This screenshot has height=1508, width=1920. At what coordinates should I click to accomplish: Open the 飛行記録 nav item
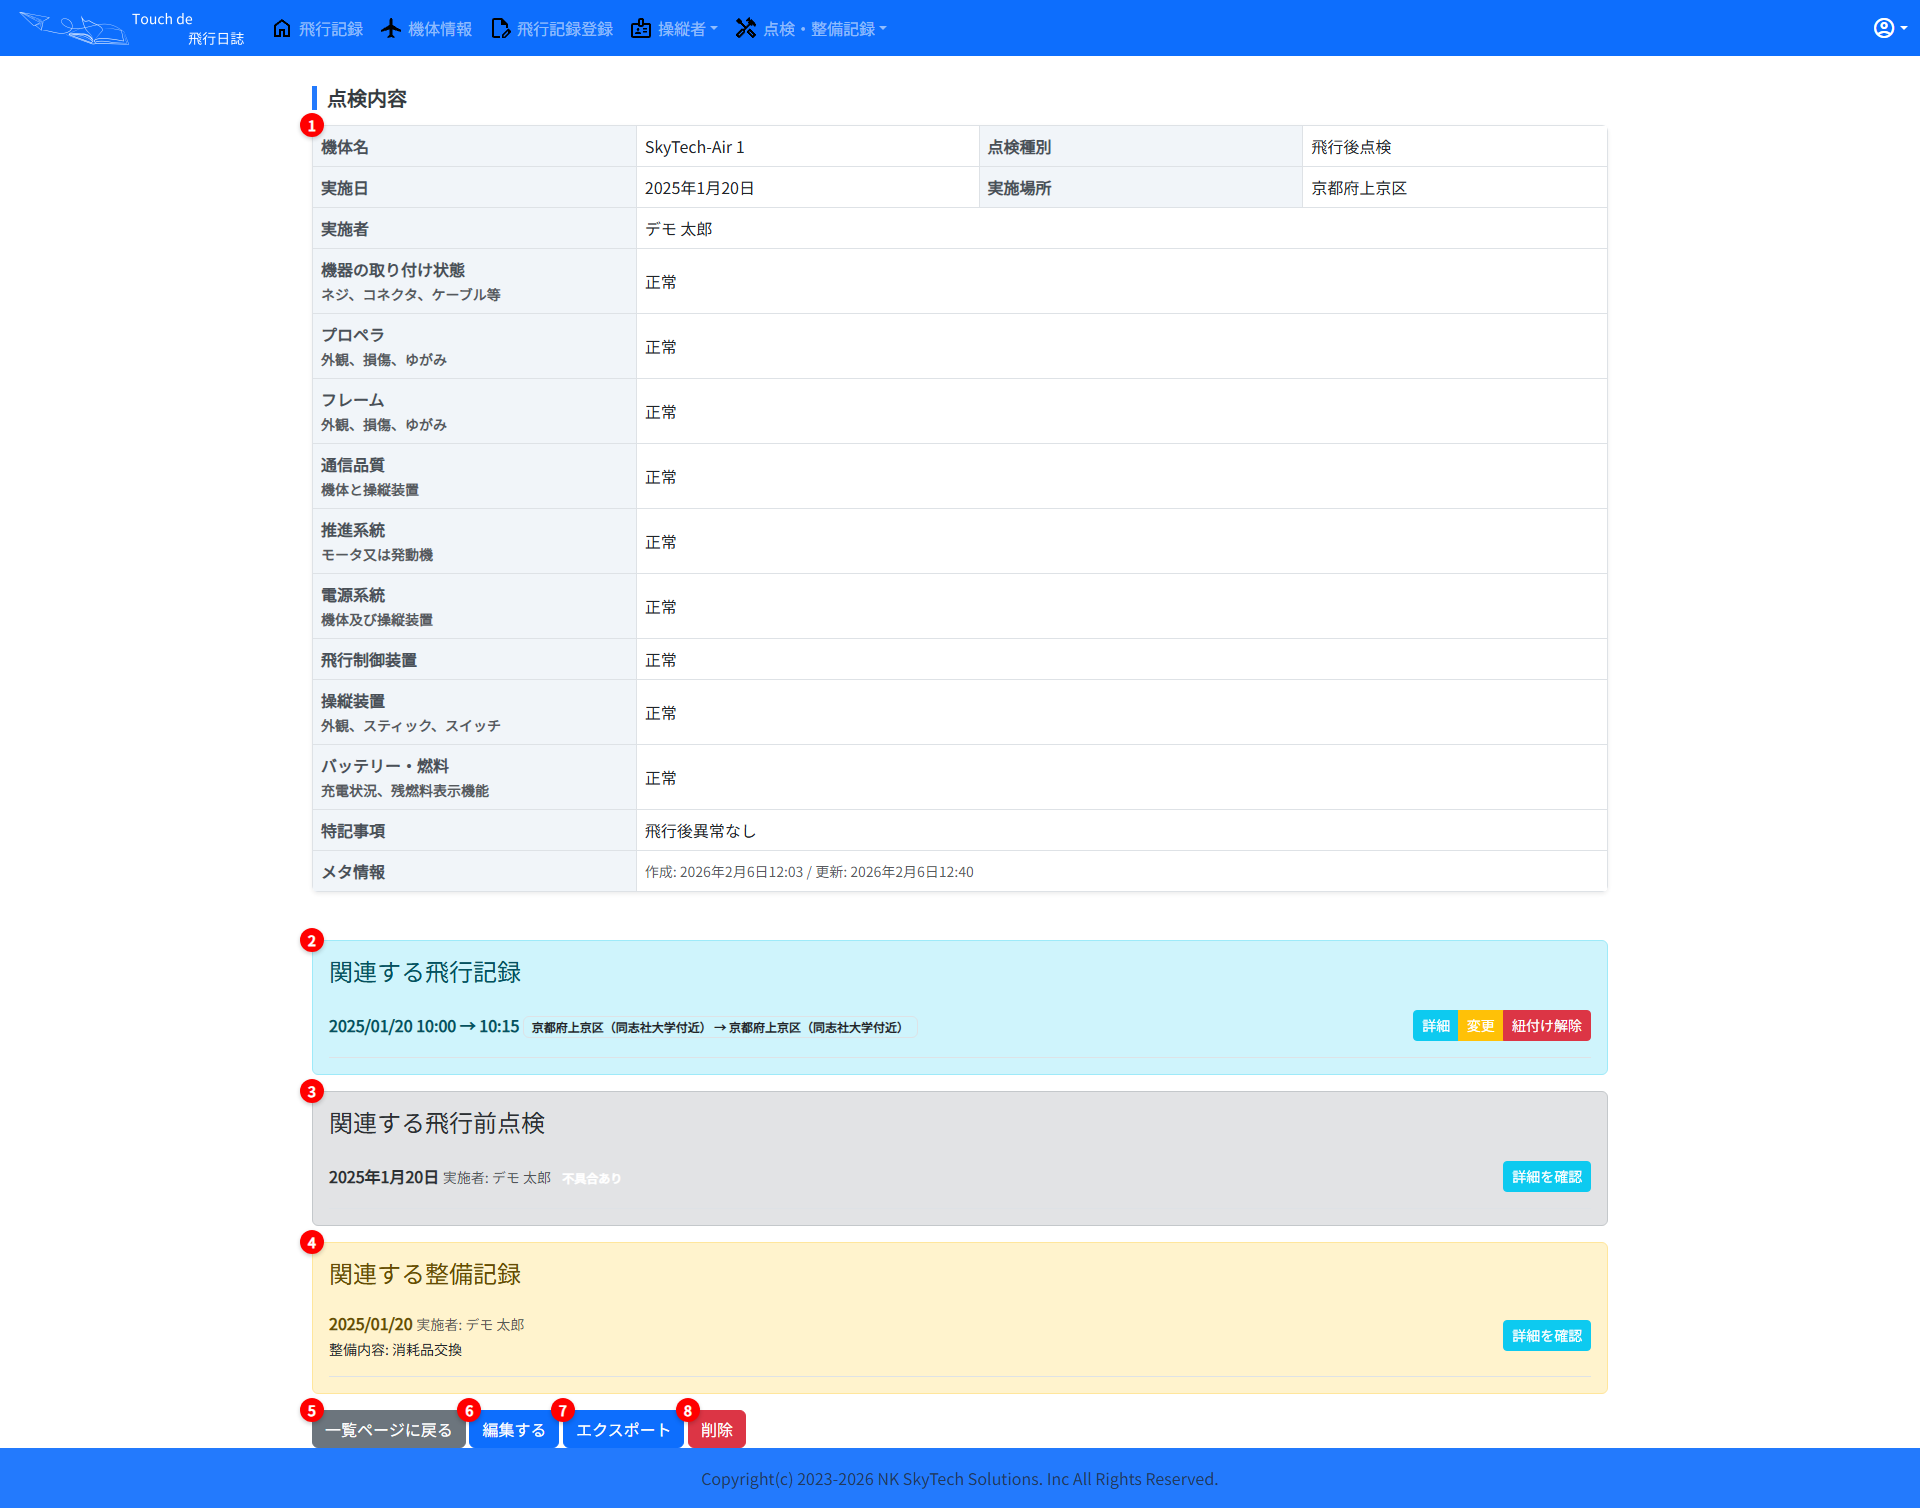pos(330,29)
